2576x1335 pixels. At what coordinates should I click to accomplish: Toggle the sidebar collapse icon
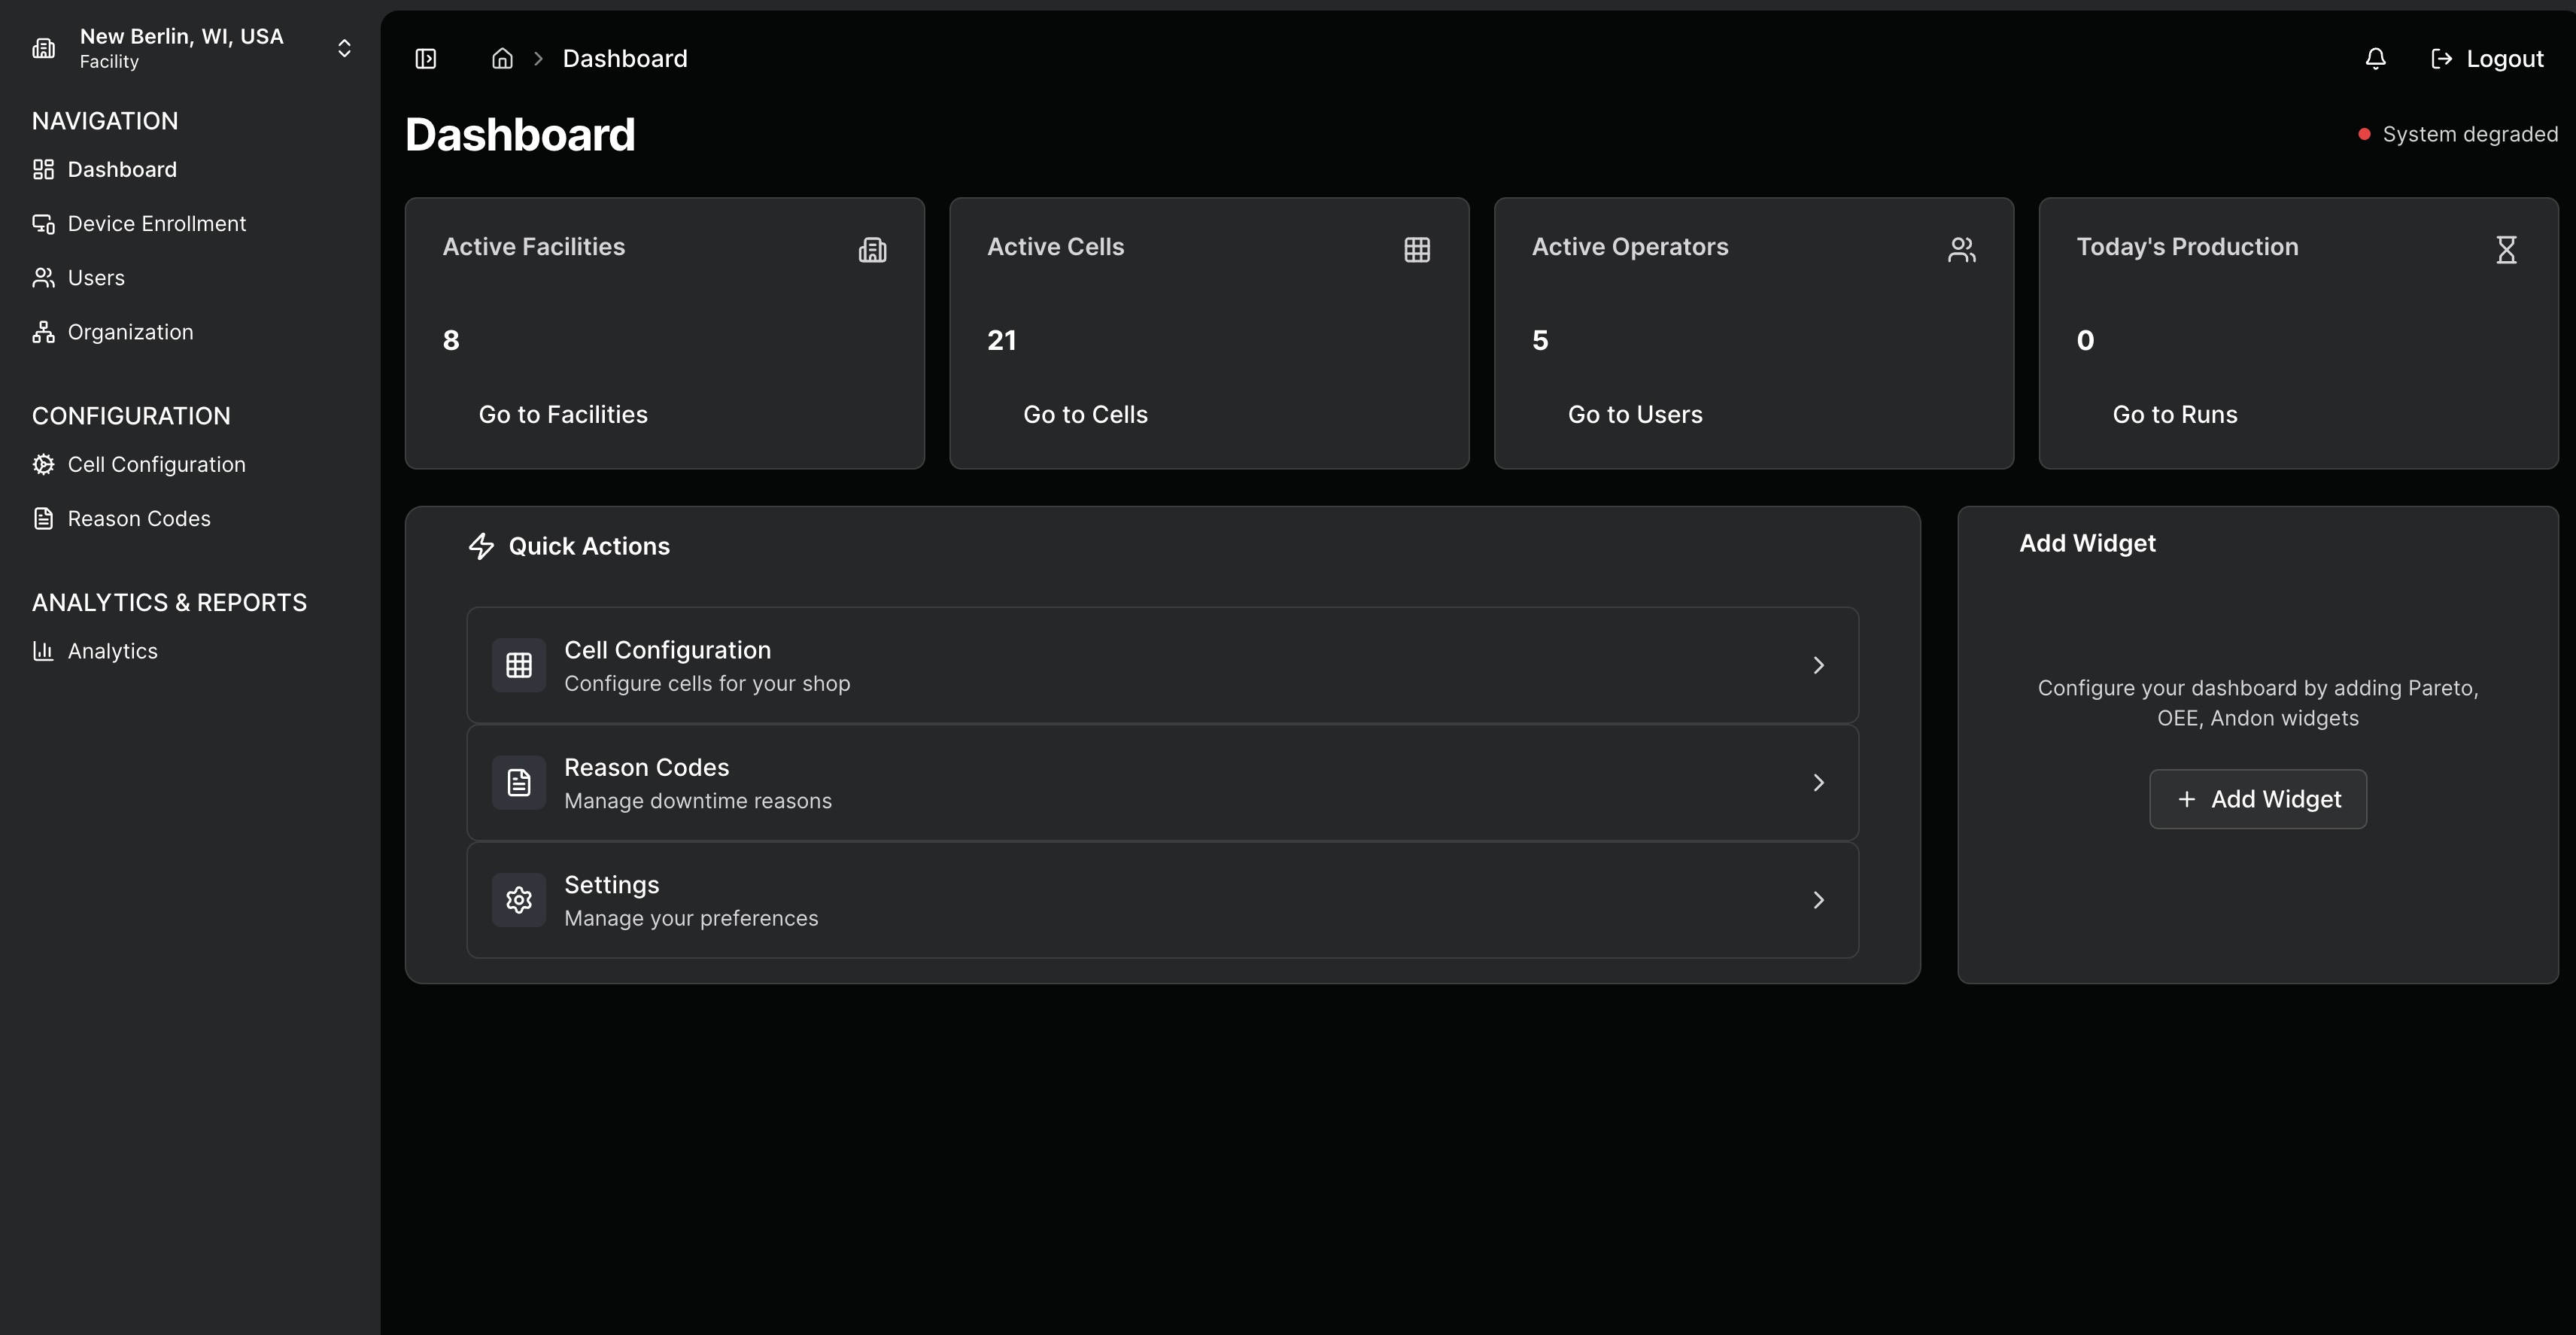(426, 59)
